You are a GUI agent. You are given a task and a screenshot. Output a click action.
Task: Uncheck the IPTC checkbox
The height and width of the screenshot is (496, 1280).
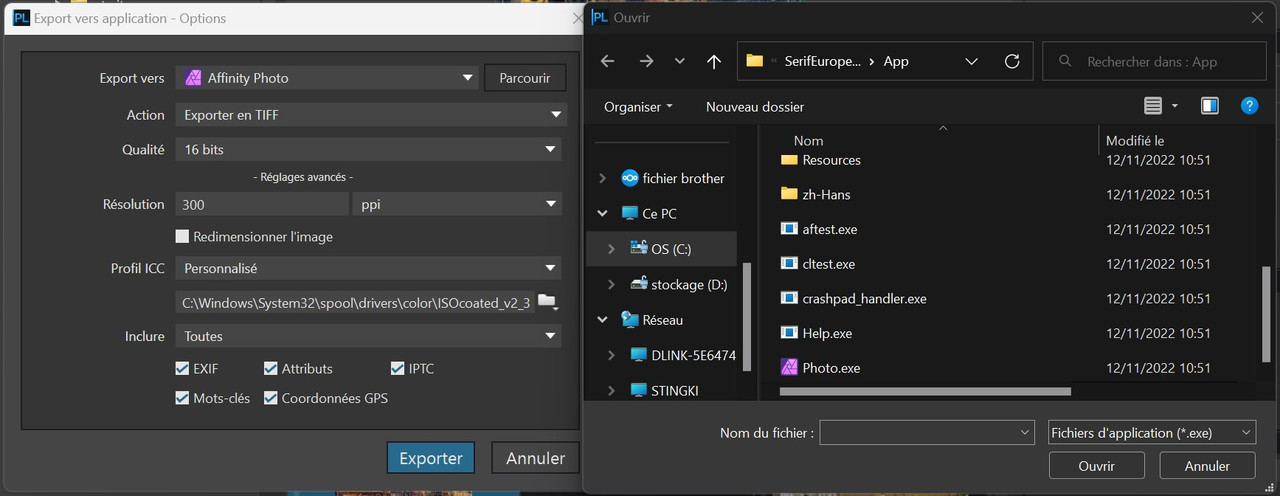tap(398, 368)
